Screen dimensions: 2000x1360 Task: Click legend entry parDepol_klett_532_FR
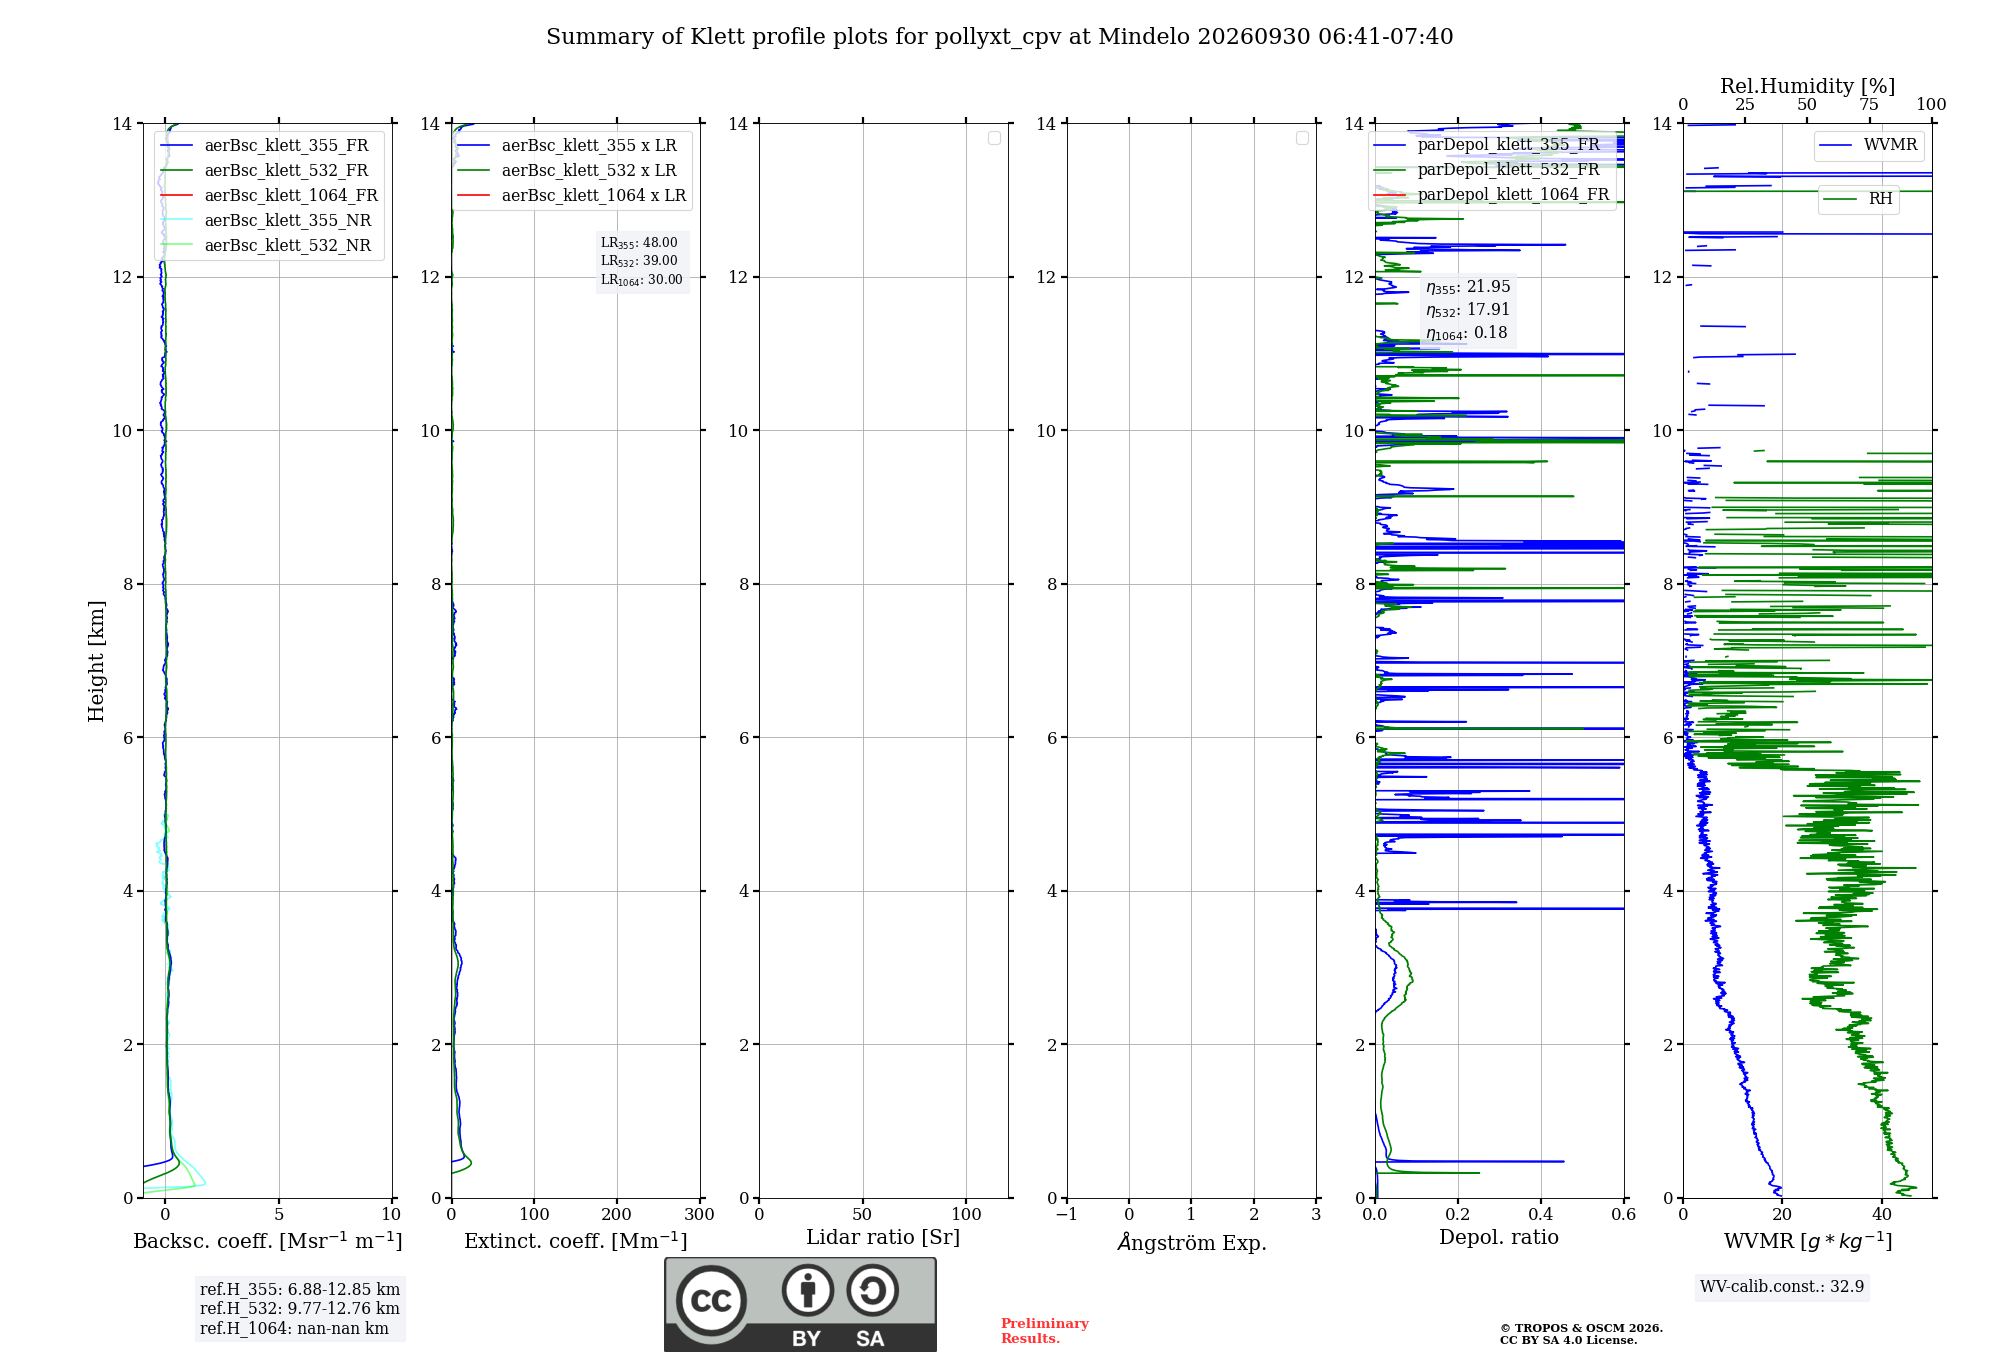pyautogui.click(x=1488, y=169)
